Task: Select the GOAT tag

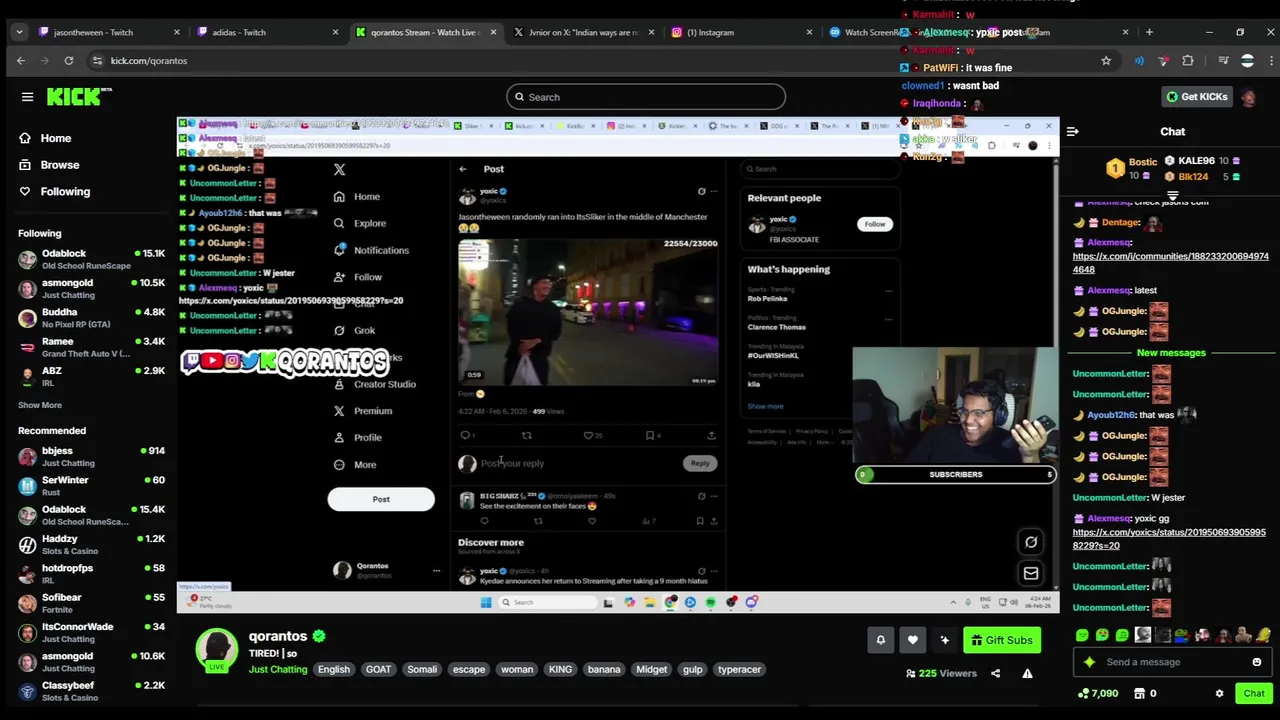Action: 378,669
